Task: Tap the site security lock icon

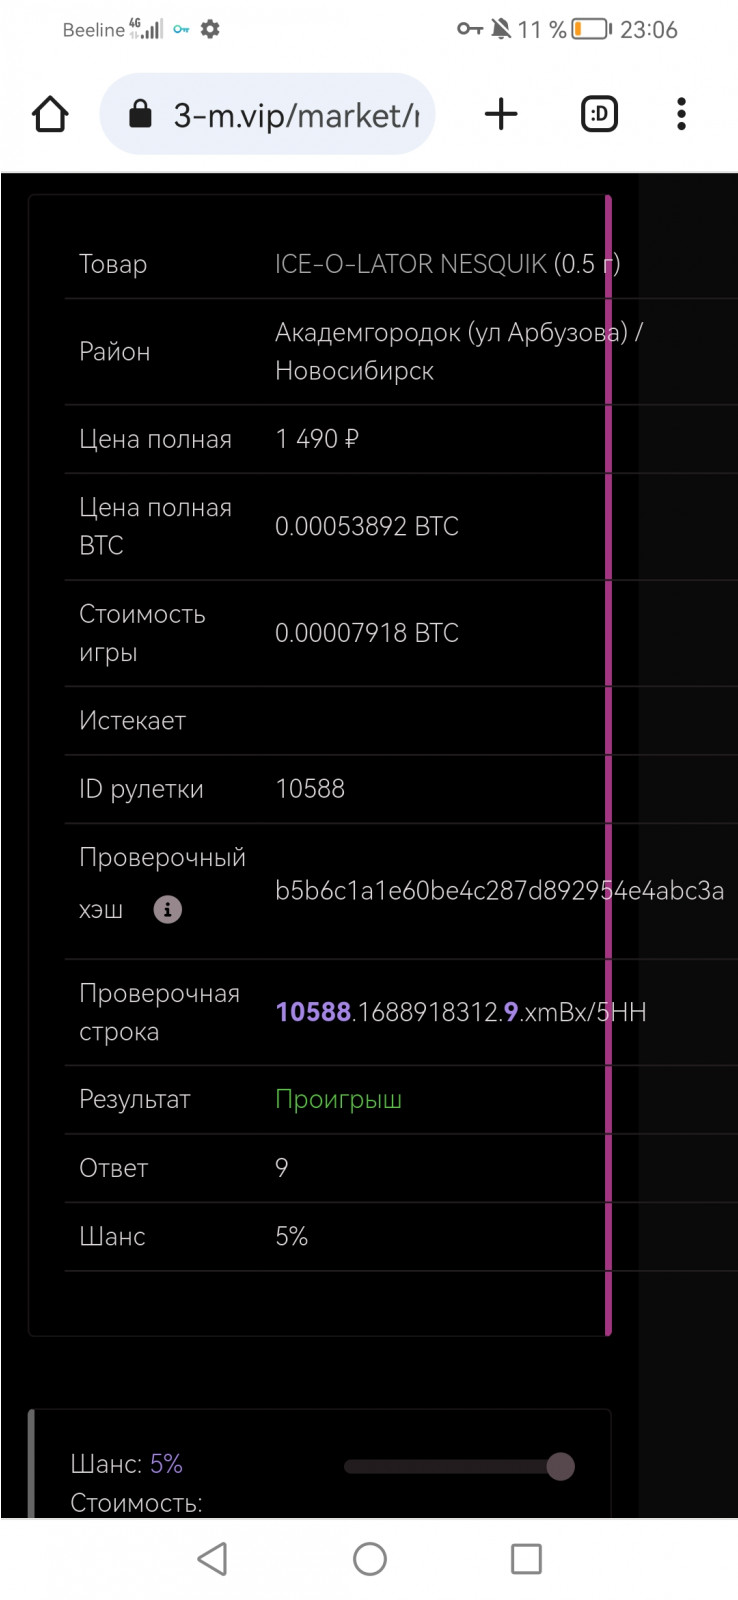Action: click(141, 114)
